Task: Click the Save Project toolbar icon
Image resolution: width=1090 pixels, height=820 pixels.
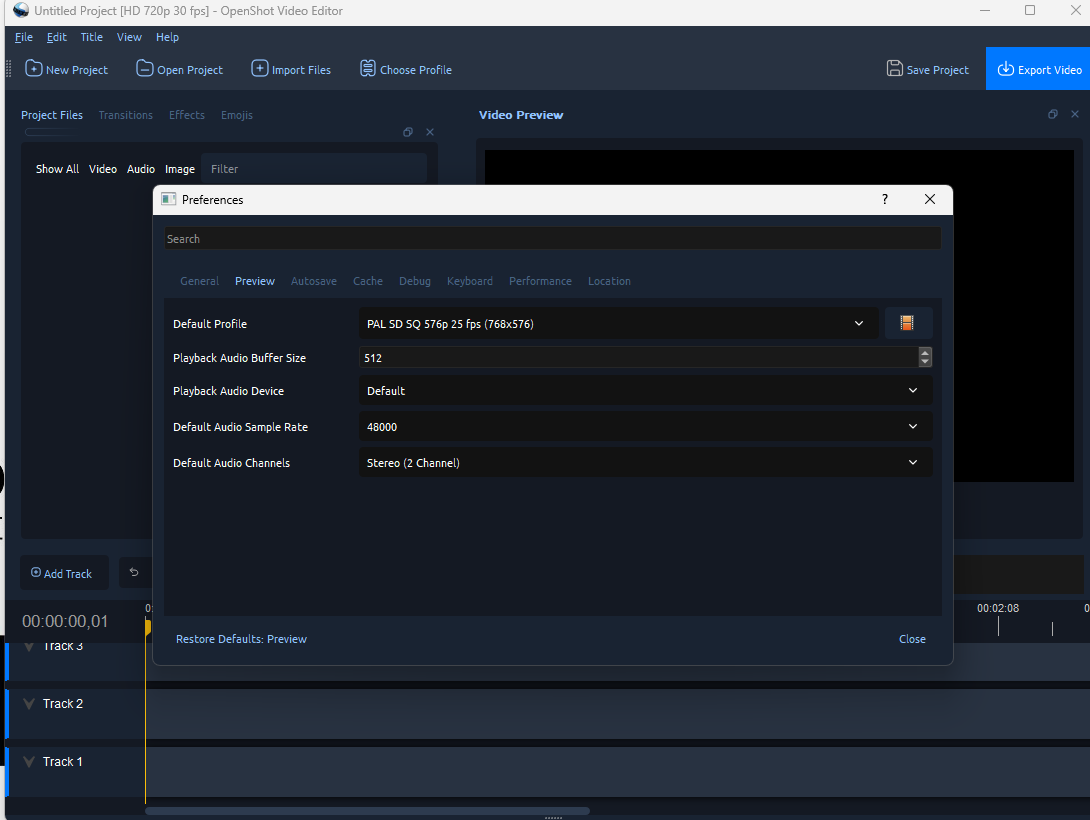Action: pyautogui.click(x=895, y=68)
